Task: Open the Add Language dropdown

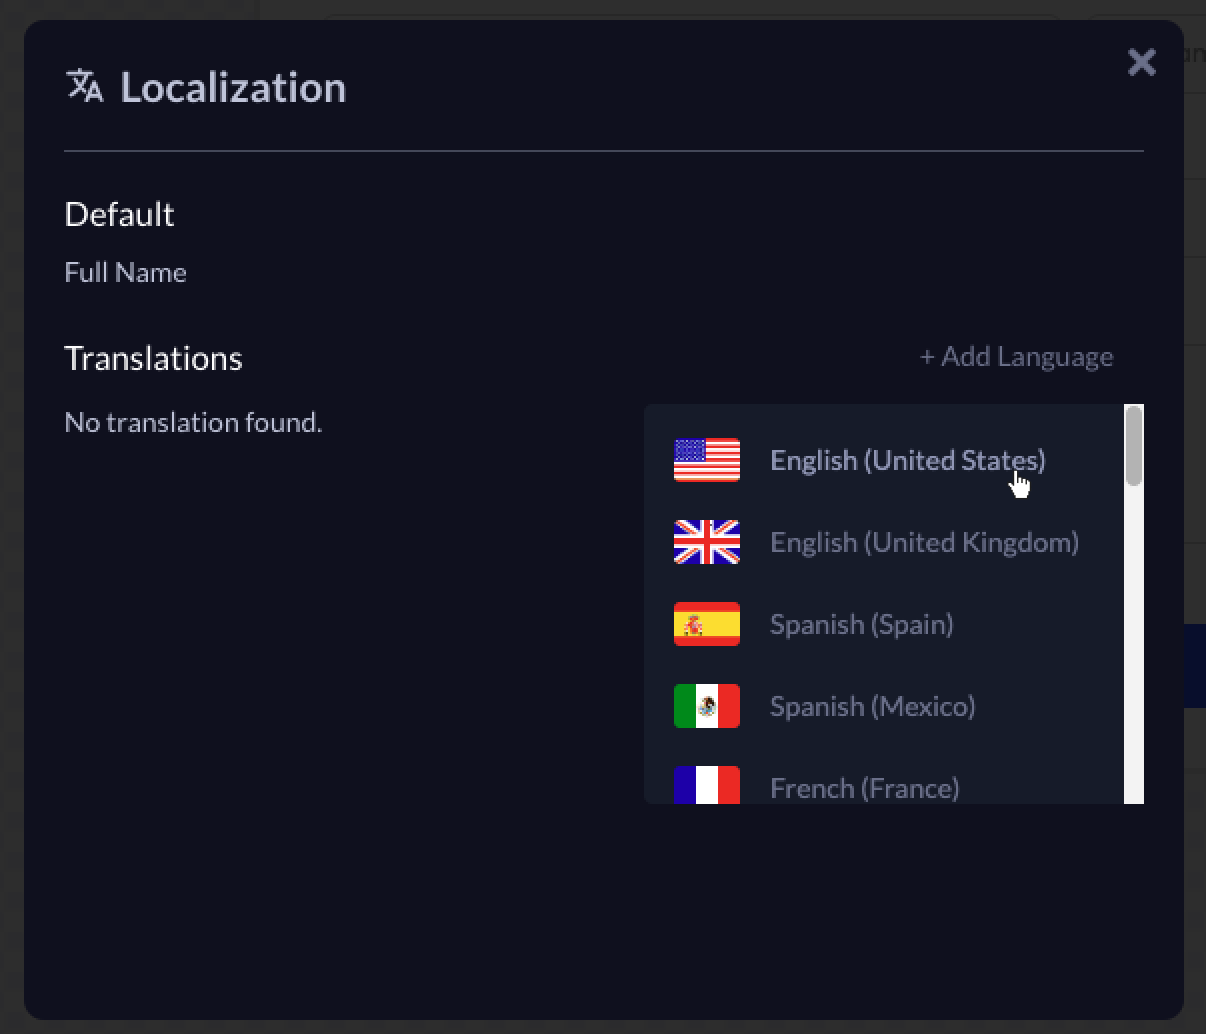Action: 1016,357
